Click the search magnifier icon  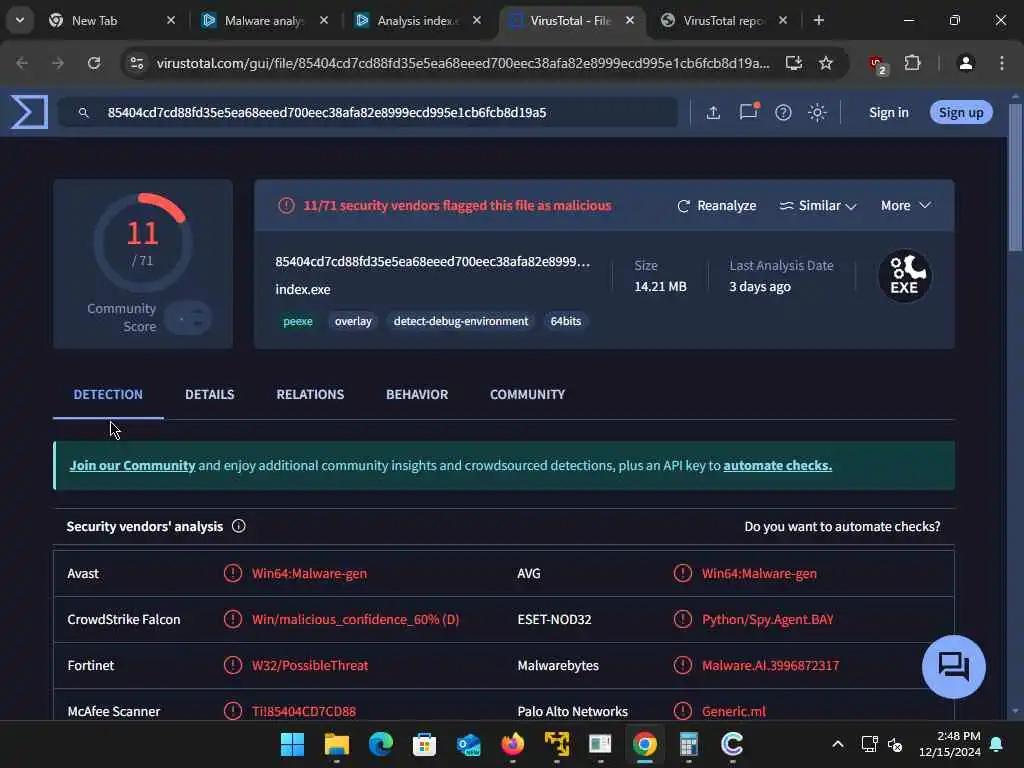tap(83, 113)
